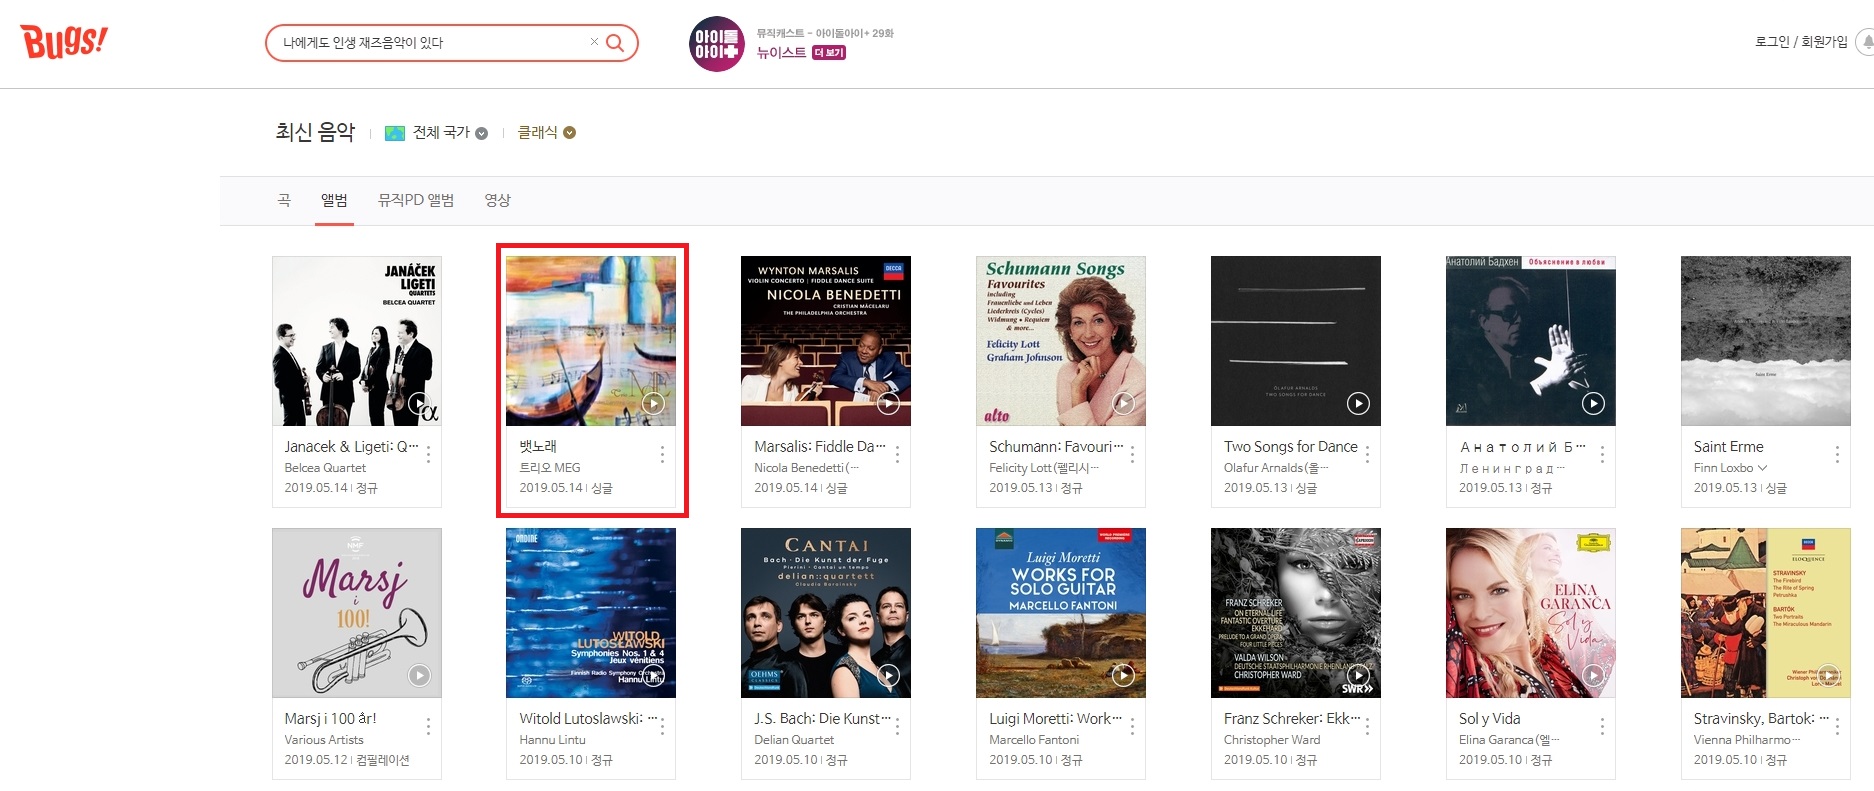1874x791 pixels.
Task: Open the Saint Erme album title
Action: pyautogui.click(x=1729, y=447)
